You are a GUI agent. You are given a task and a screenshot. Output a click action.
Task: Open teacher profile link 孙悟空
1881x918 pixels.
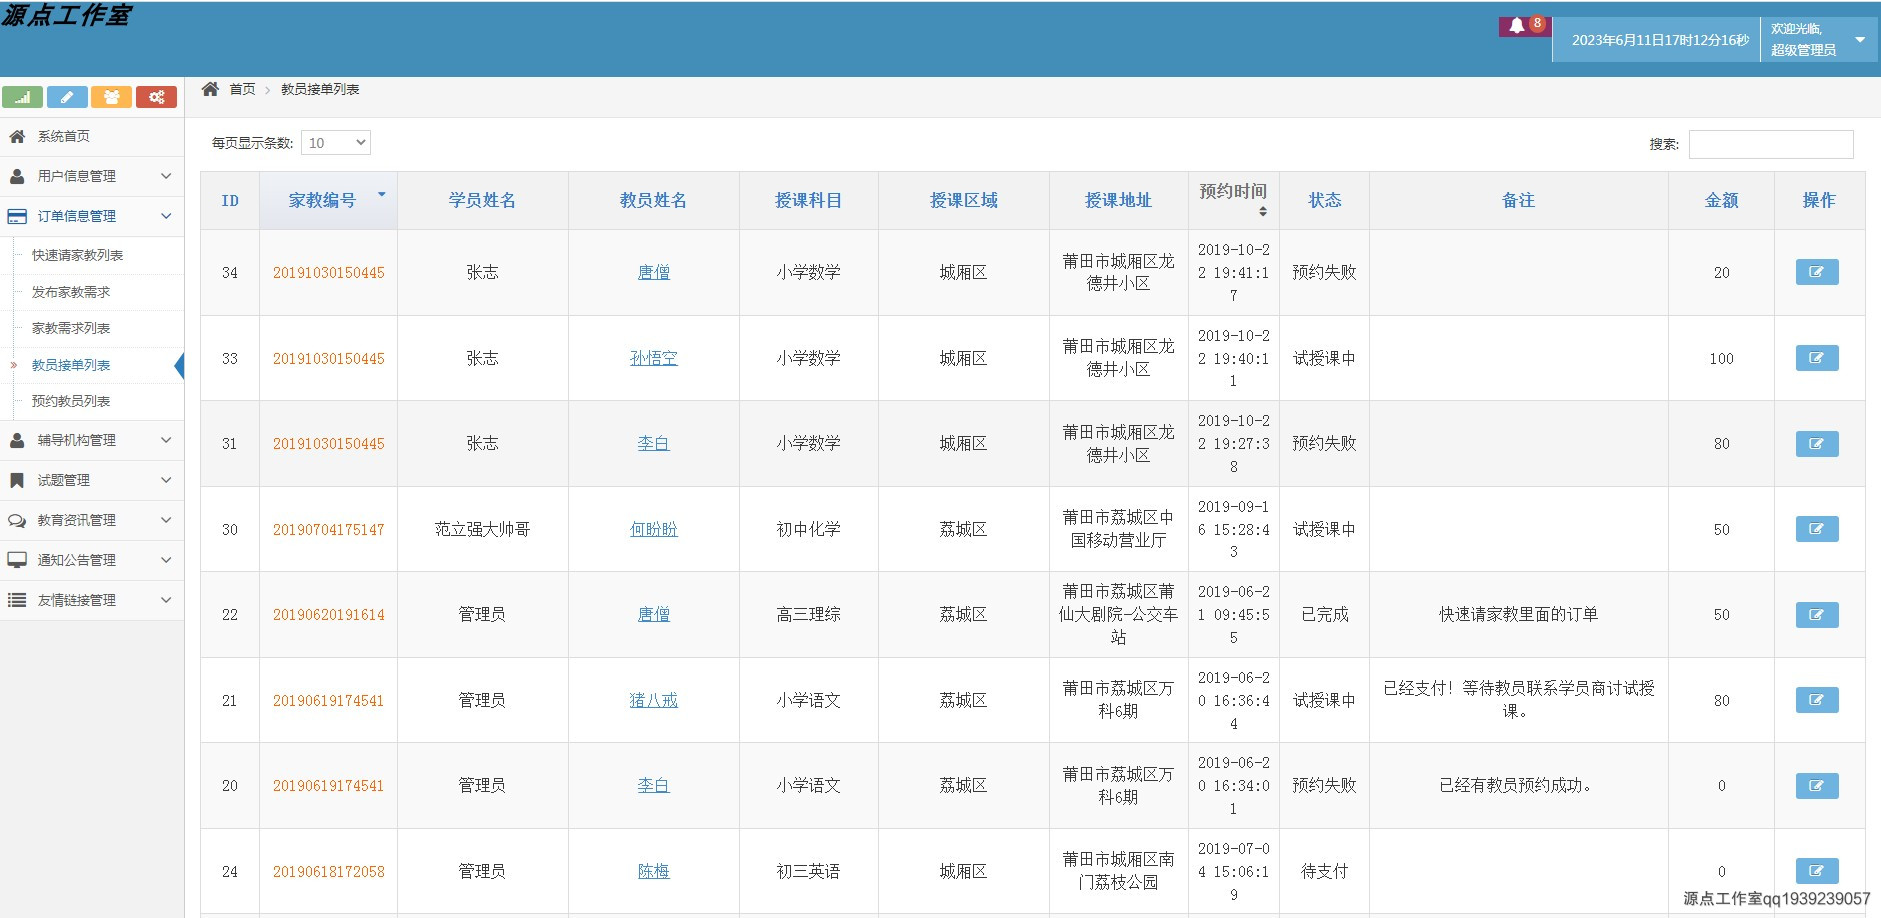(x=654, y=358)
